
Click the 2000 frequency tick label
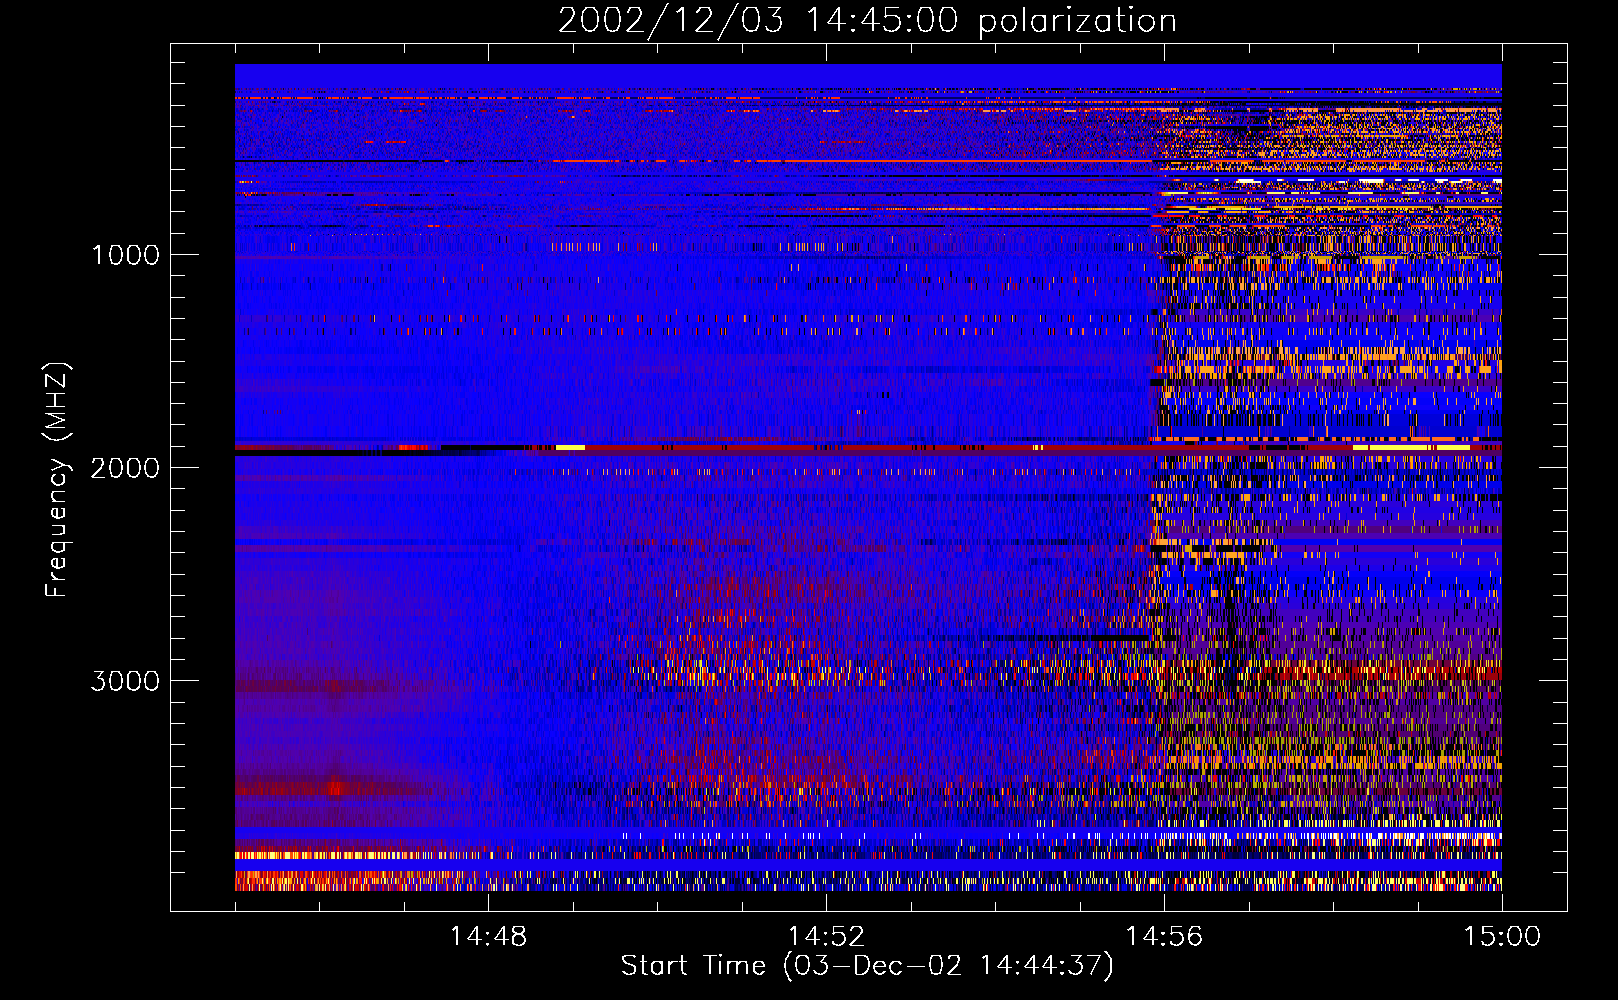click(x=125, y=468)
